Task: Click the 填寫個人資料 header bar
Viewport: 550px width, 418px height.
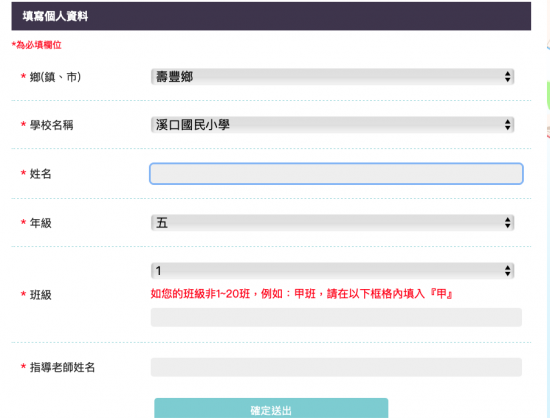Action: (271, 16)
